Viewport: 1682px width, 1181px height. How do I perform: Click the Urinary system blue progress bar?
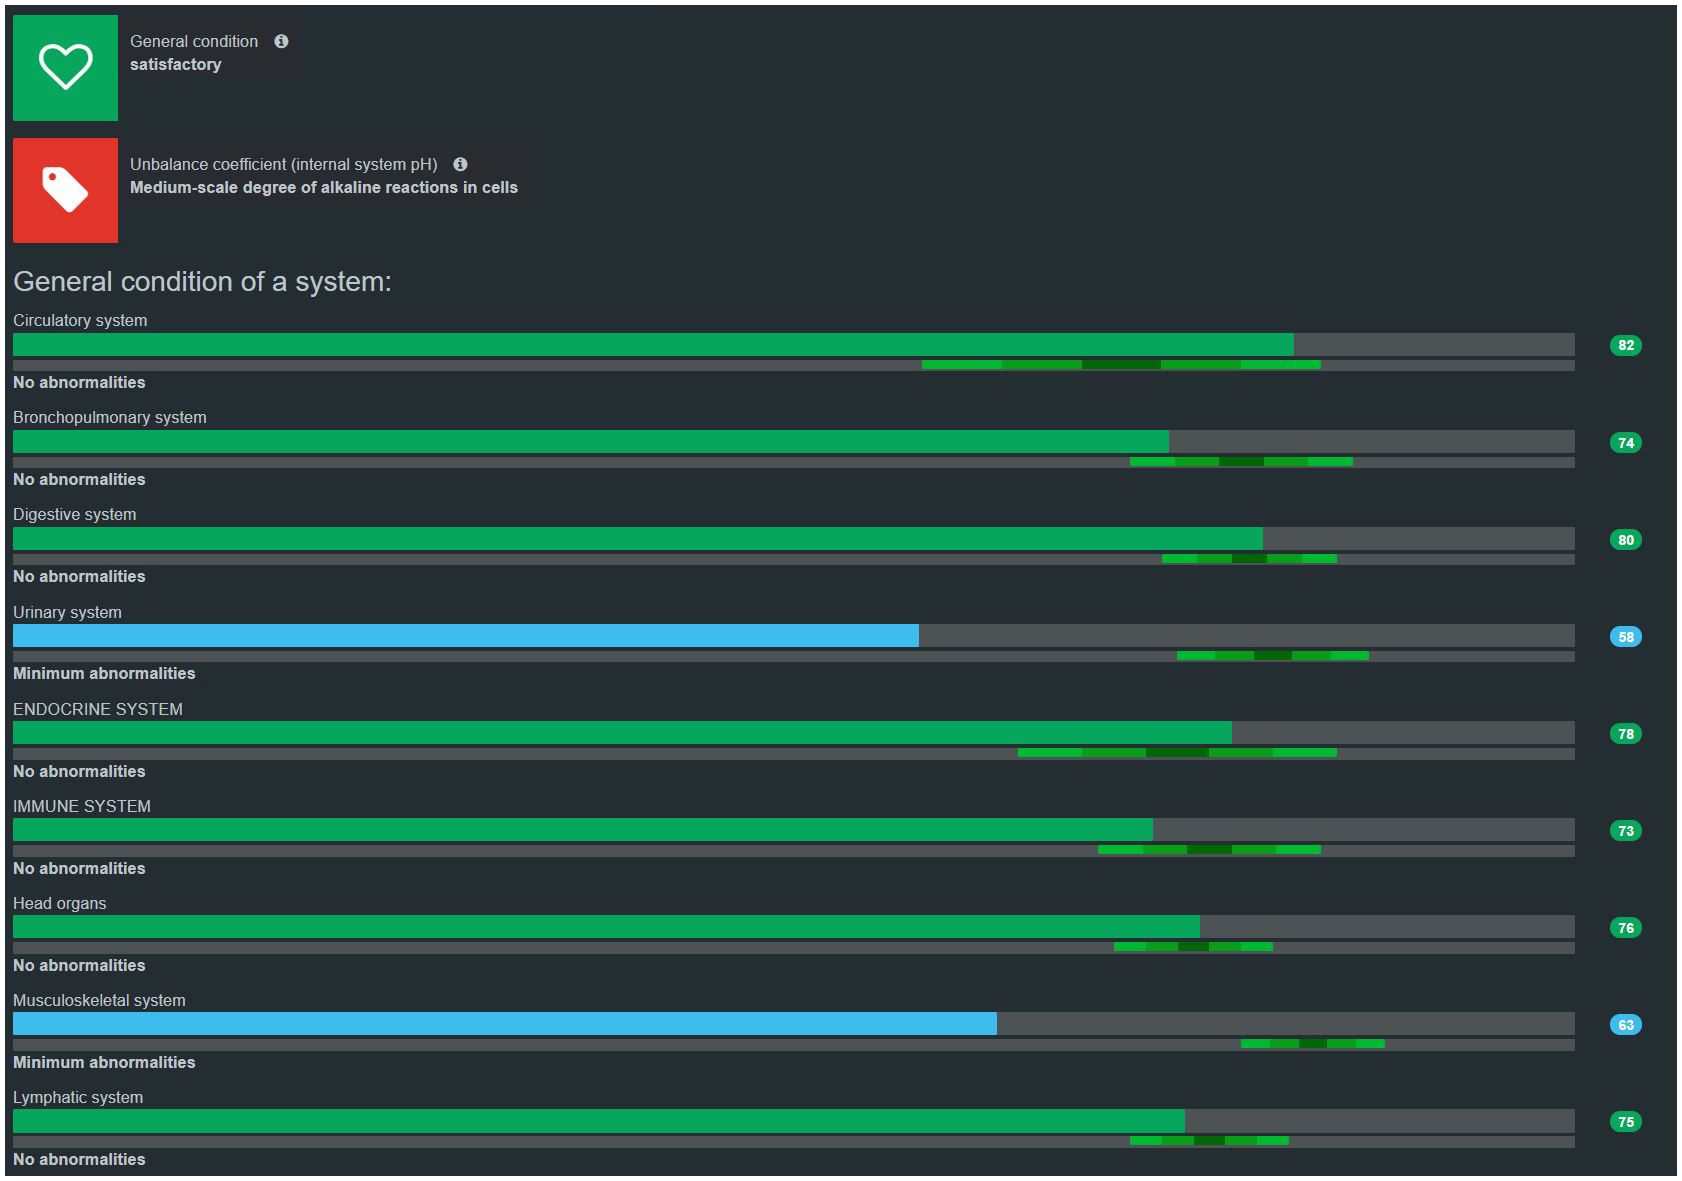pos(465,636)
